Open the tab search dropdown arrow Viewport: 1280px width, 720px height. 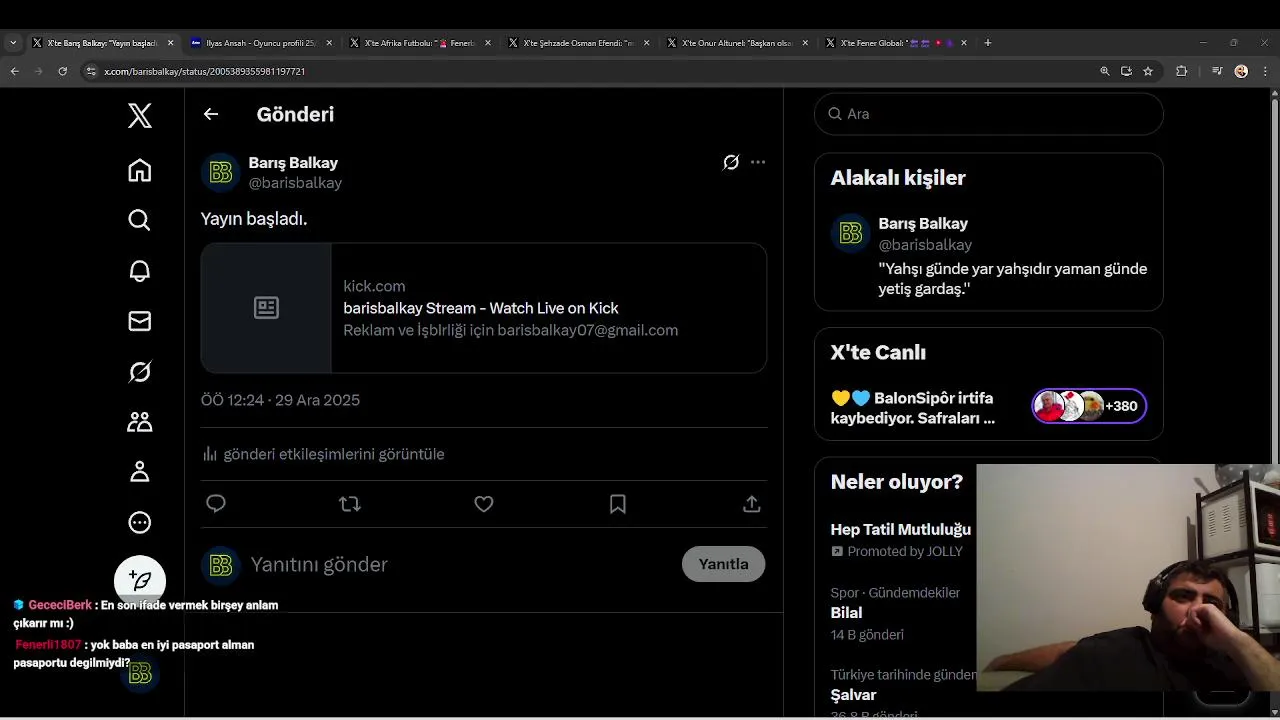13,43
